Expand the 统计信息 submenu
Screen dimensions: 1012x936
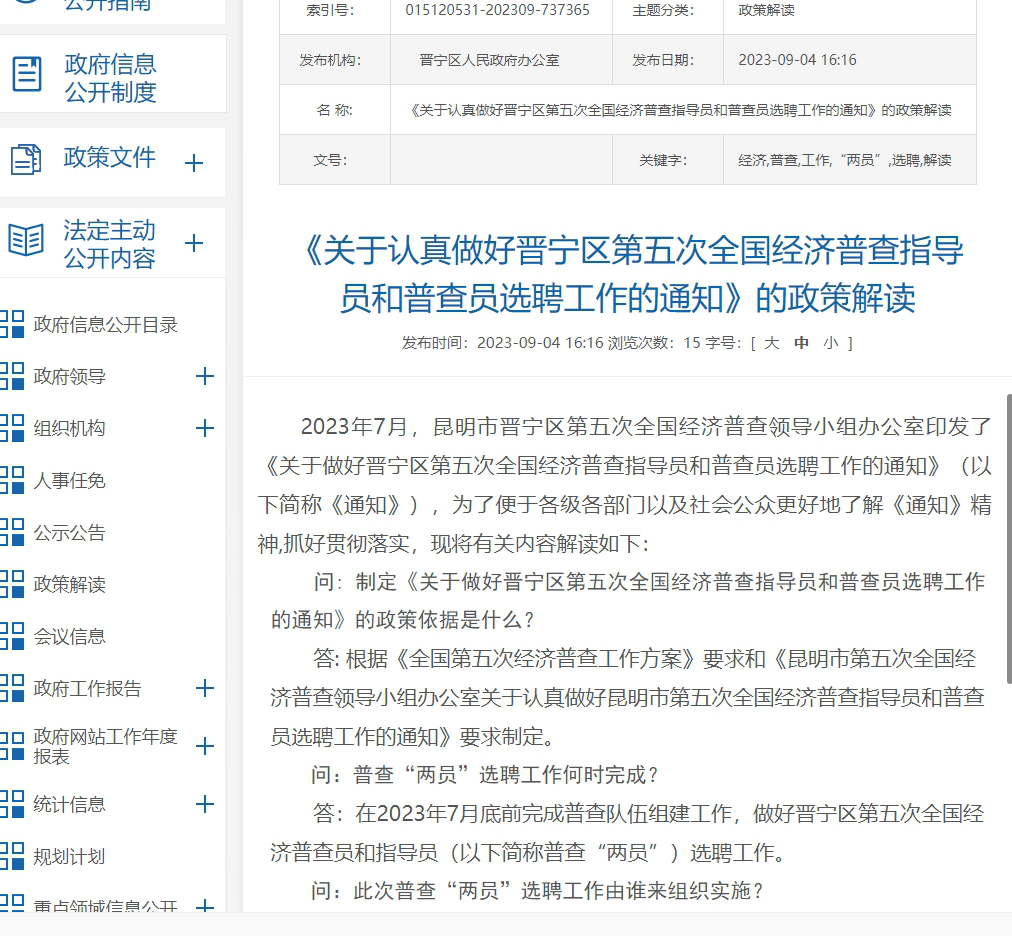coord(205,804)
